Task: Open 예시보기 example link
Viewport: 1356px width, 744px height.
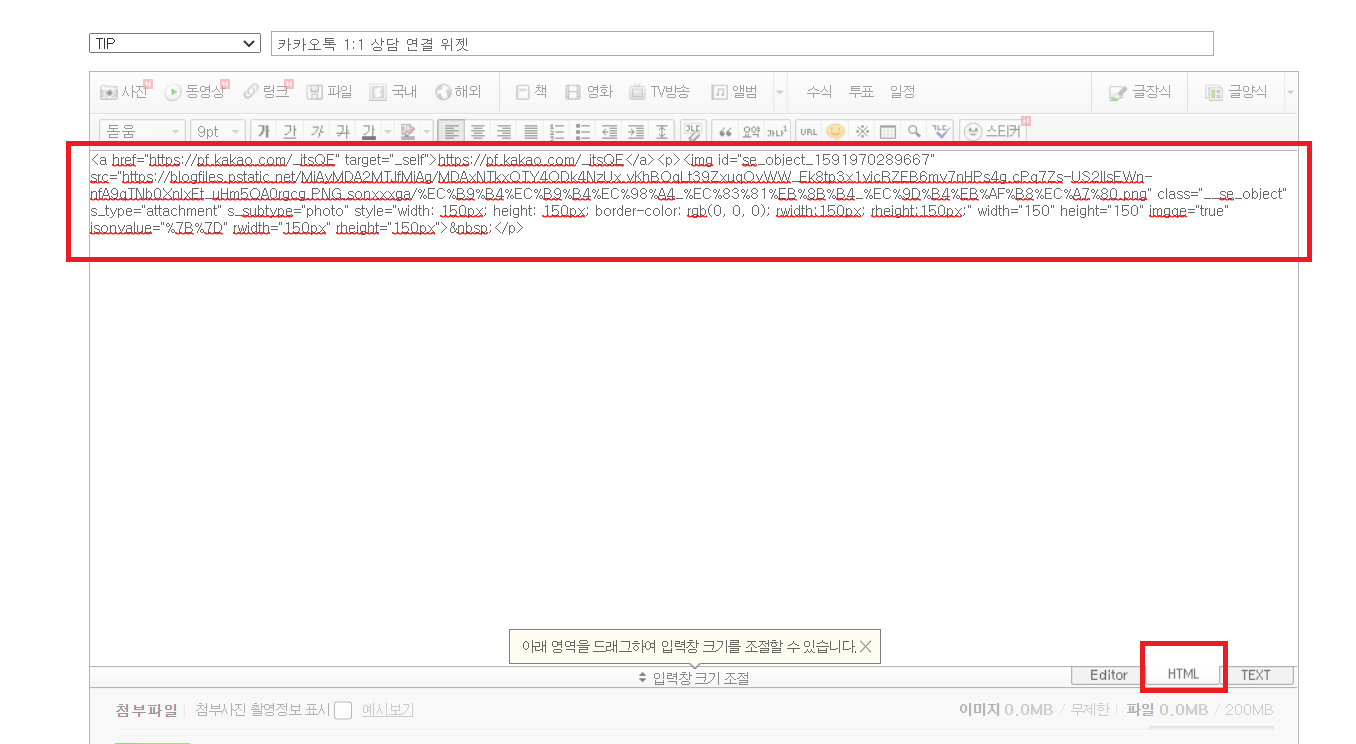Action: (387, 711)
